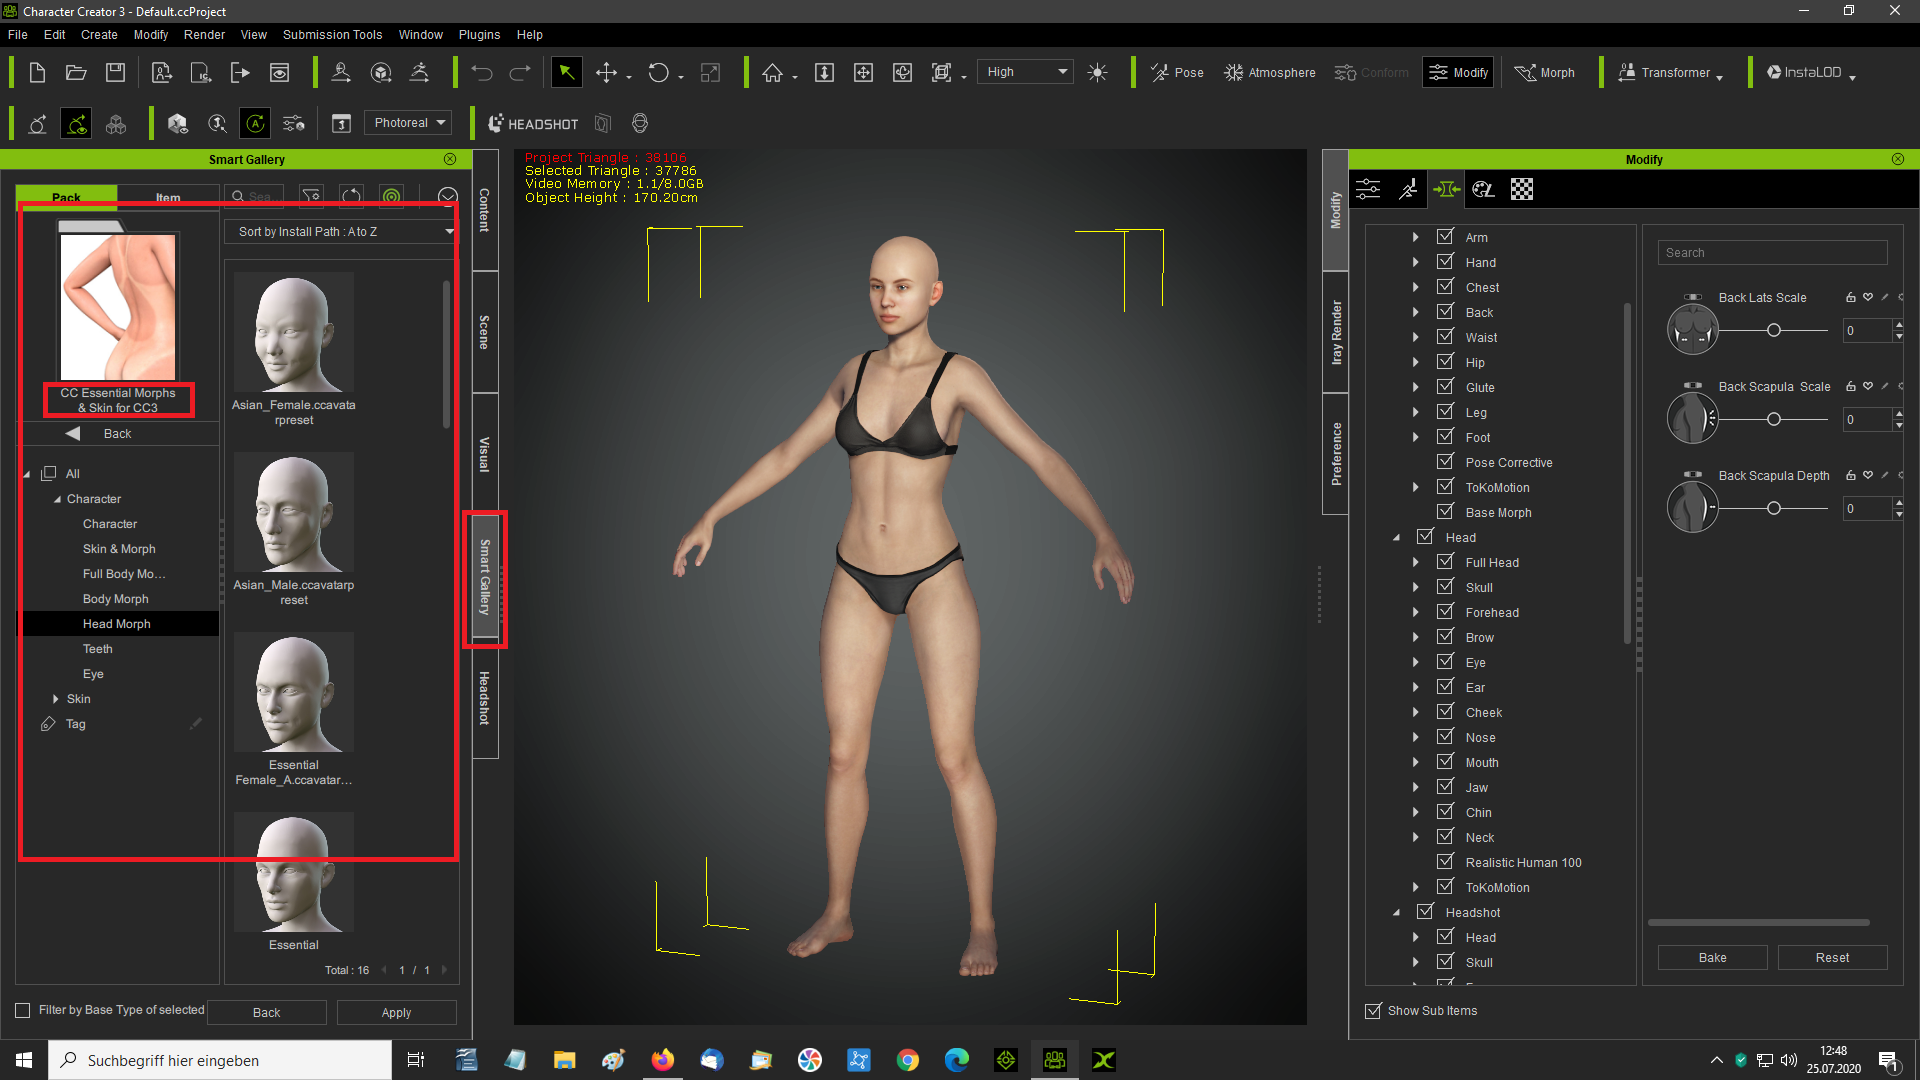Expand the Hand category
This screenshot has height=1080, width=1920.
point(1415,262)
